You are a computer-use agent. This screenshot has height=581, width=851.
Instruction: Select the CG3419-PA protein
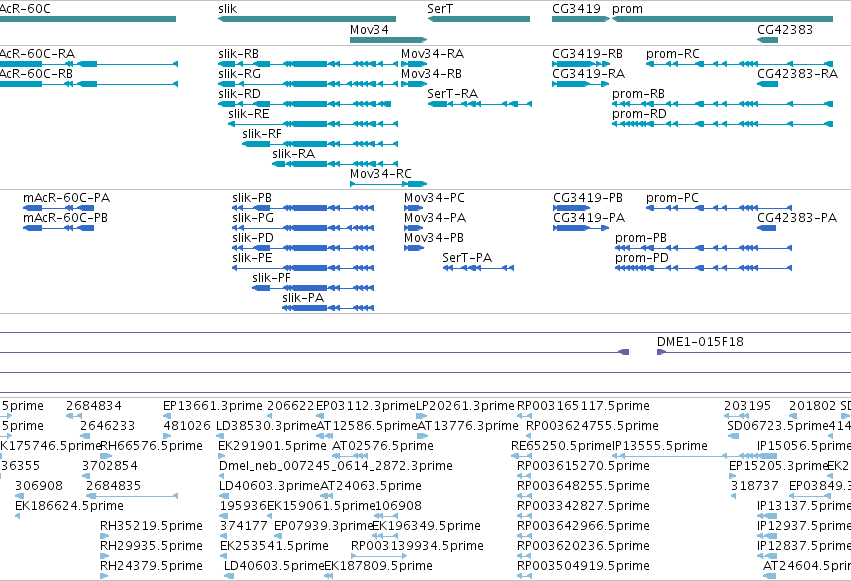pos(581,228)
